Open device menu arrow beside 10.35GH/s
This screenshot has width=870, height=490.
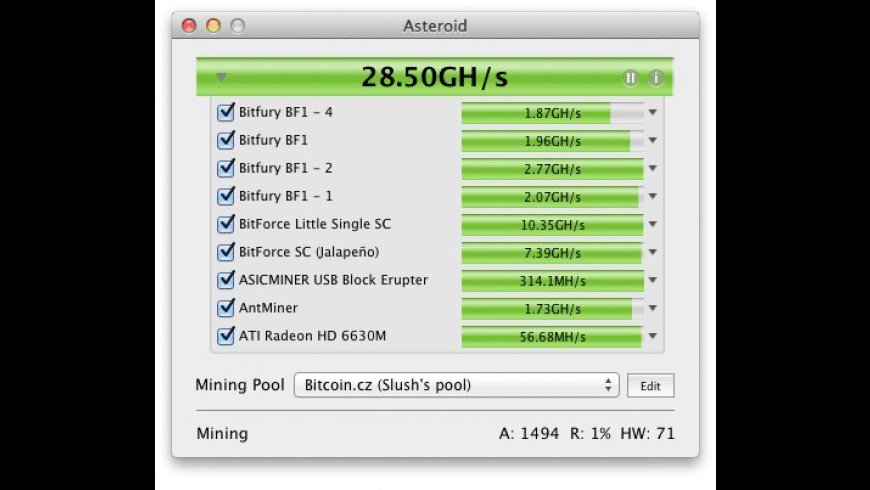coord(653,224)
